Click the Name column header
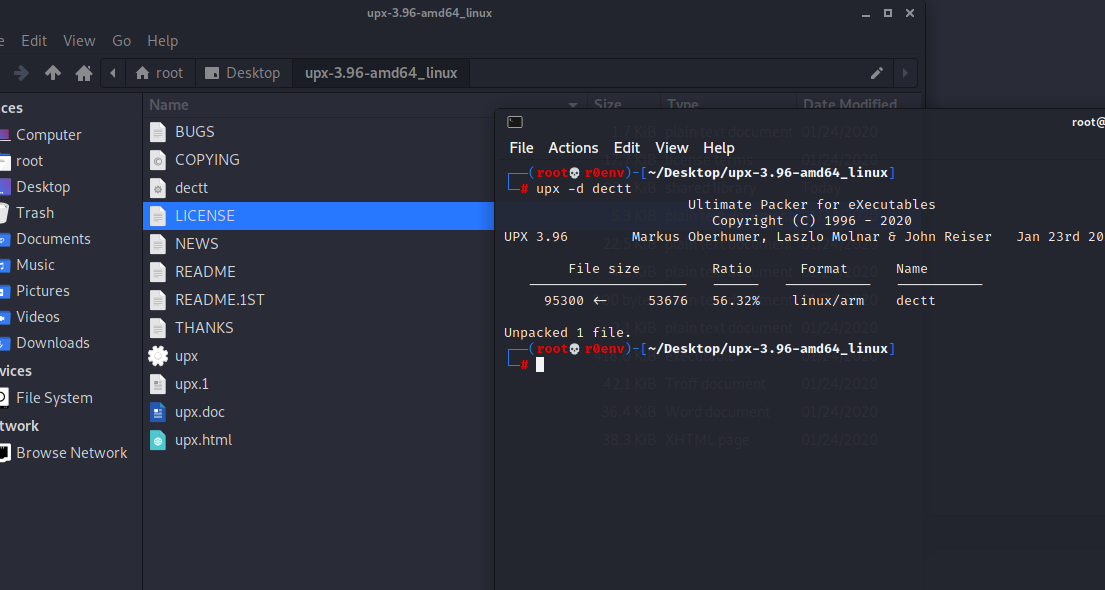The height and width of the screenshot is (590, 1105). [x=169, y=105]
